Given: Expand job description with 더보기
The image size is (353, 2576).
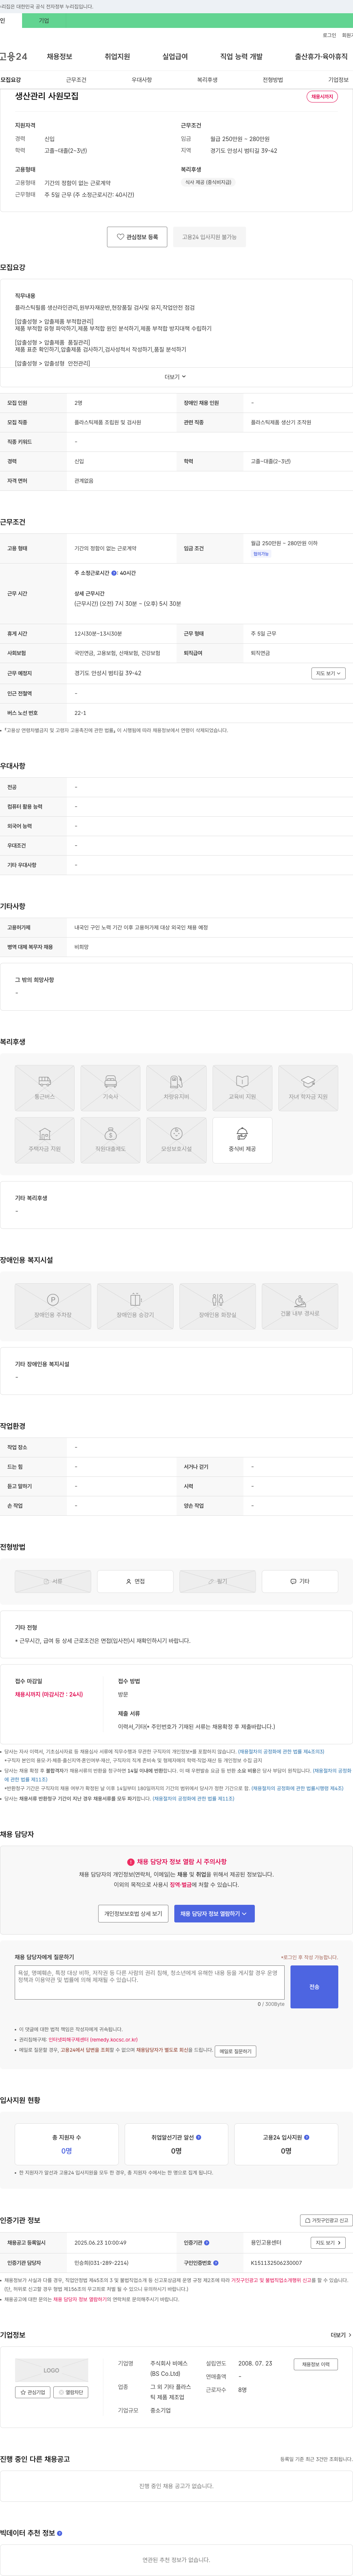Looking at the screenshot, I should [x=175, y=377].
